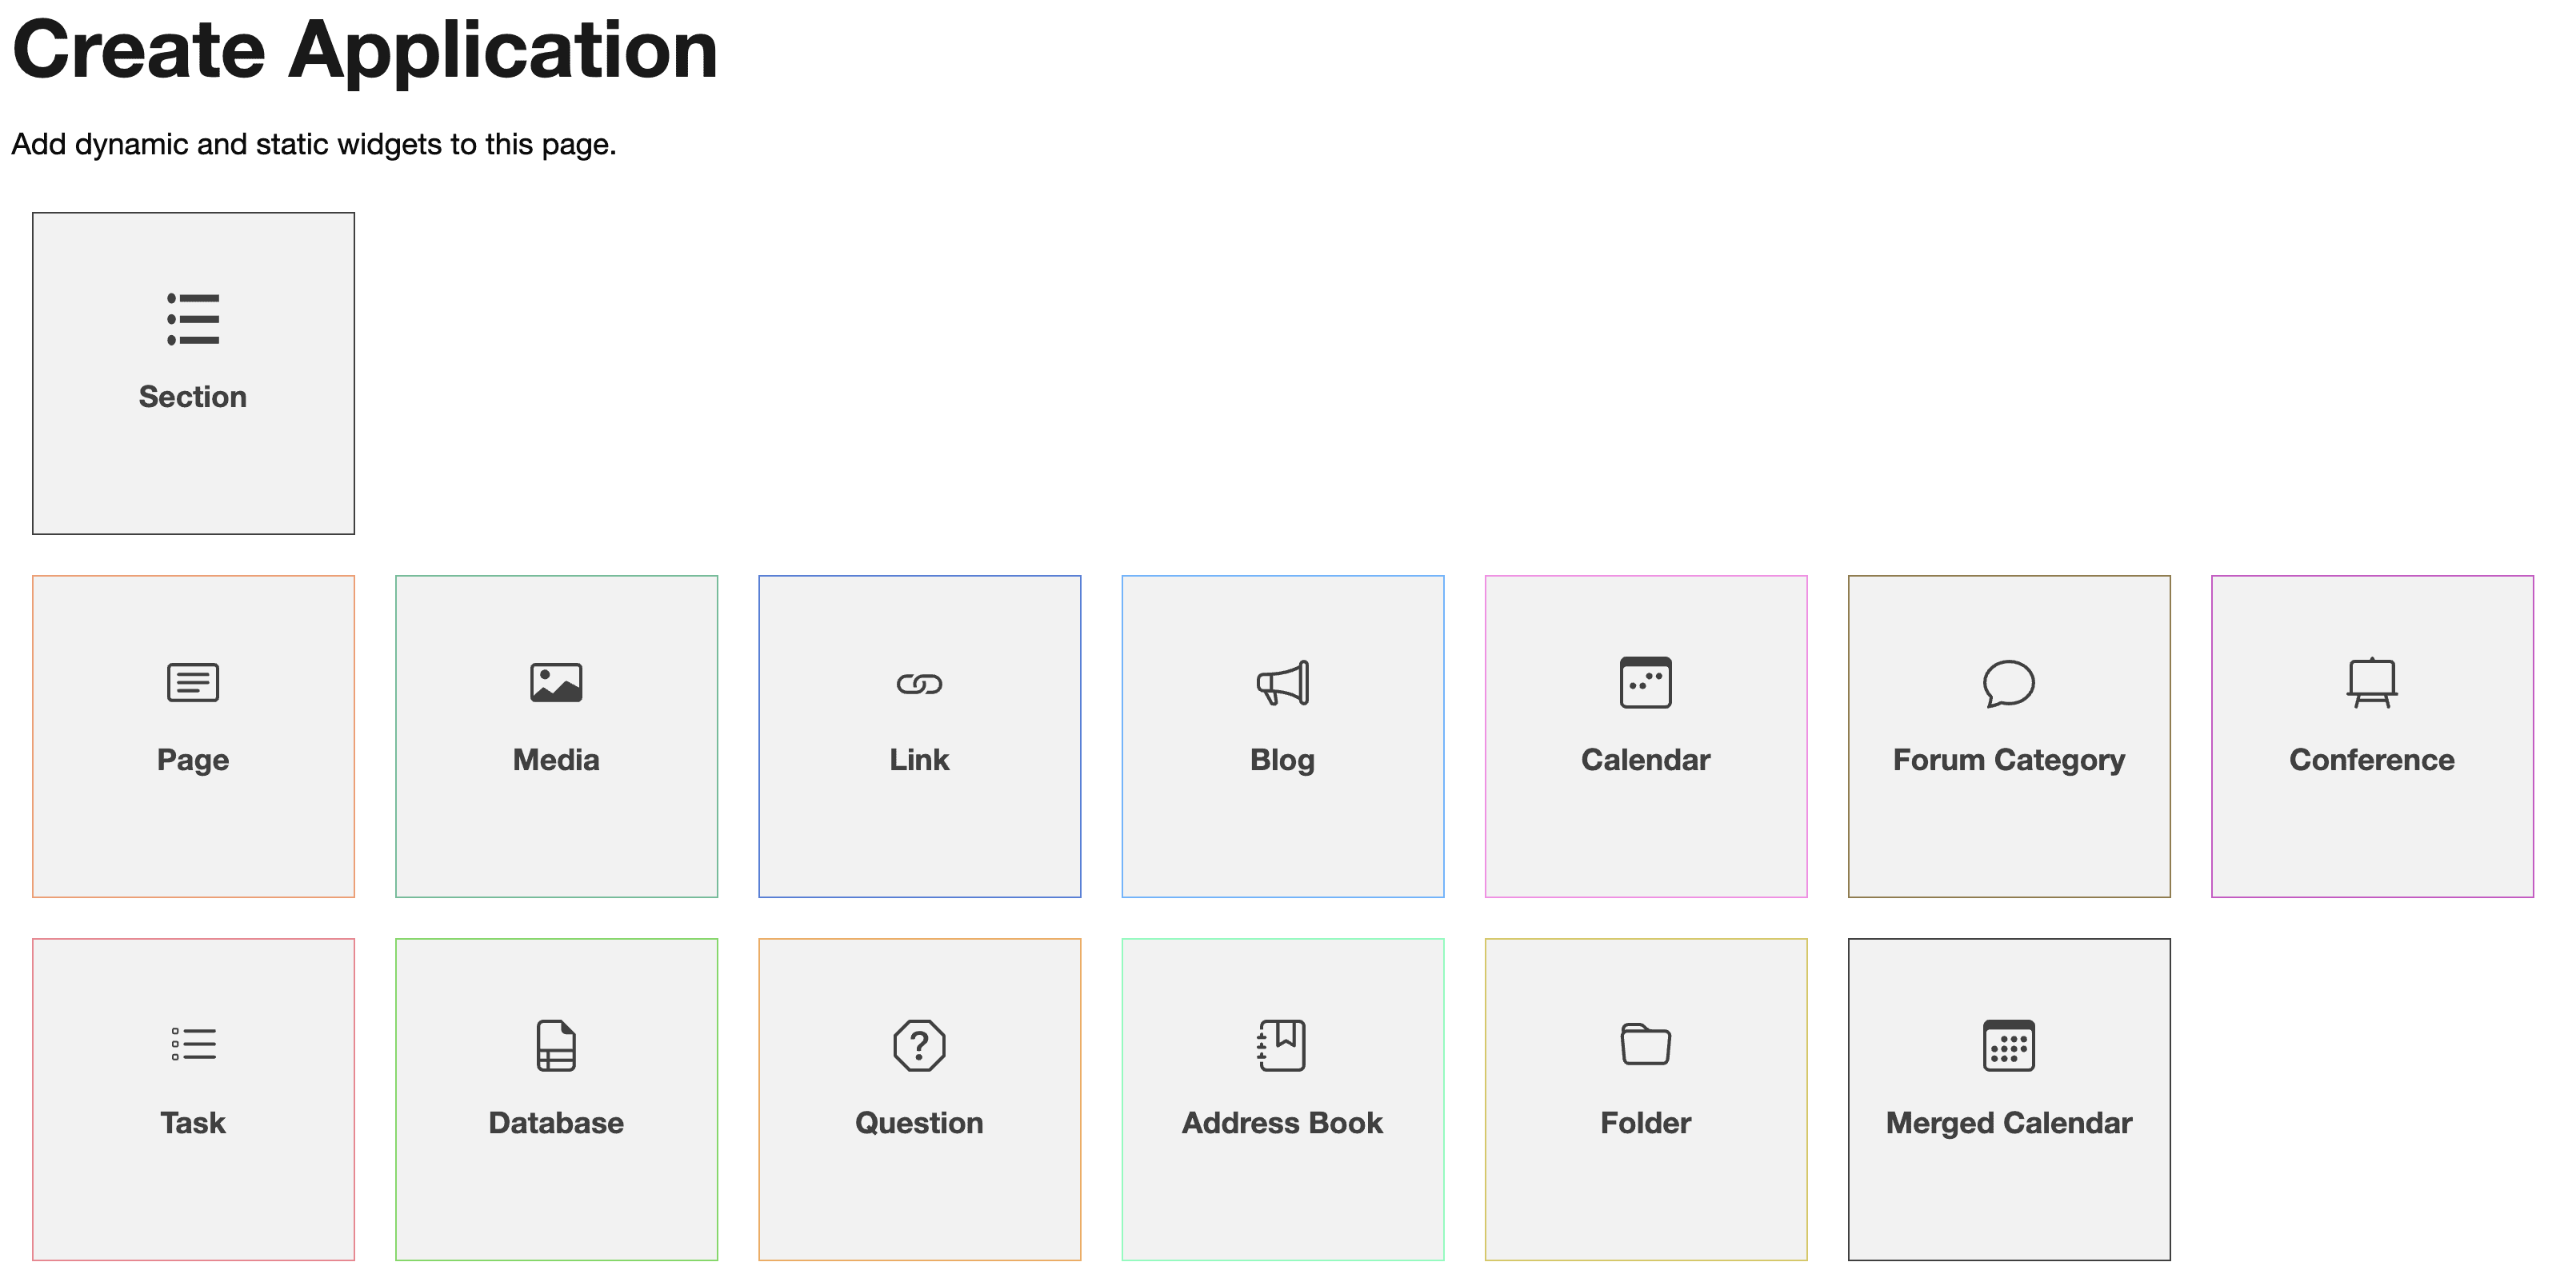Select the Task widget
This screenshot has height=1286, width=2576.
click(192, 1100)
